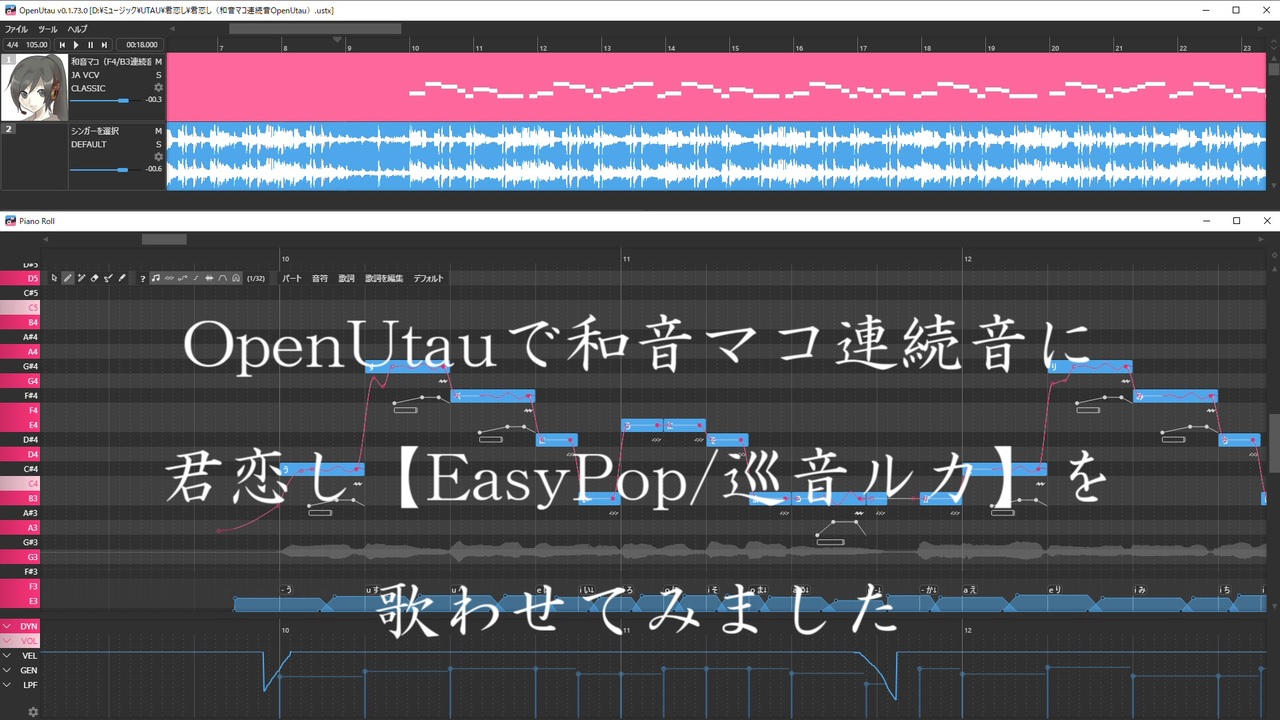The width and height of the screenshot is (1280, 720).
Task: Start playback with the play button
Action: tap(76, 45)
